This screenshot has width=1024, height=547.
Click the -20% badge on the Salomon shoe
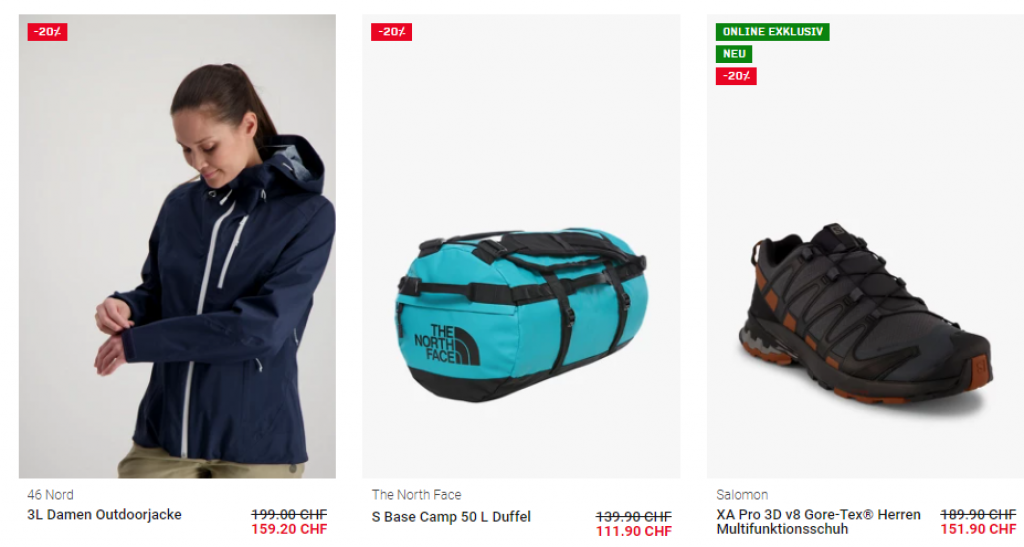(736, 76)
